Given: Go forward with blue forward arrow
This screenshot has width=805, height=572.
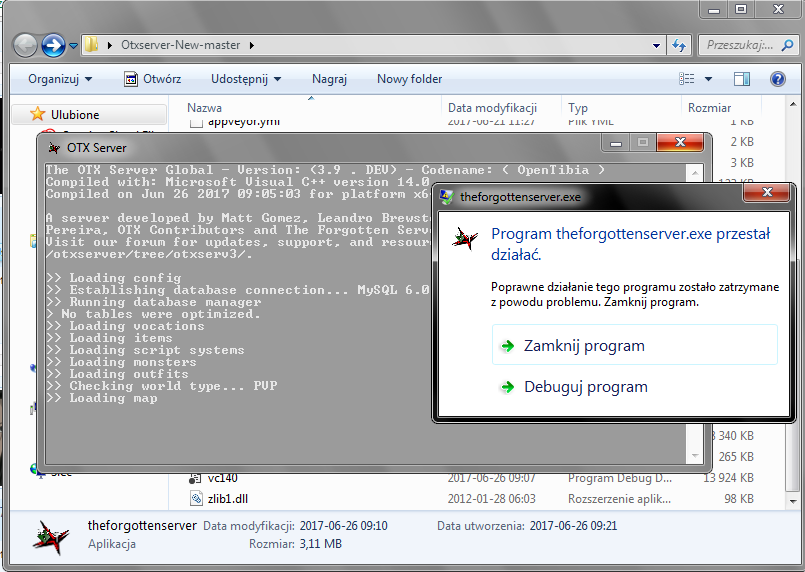Looking at the screenshot, I should (x=53, y=45).
